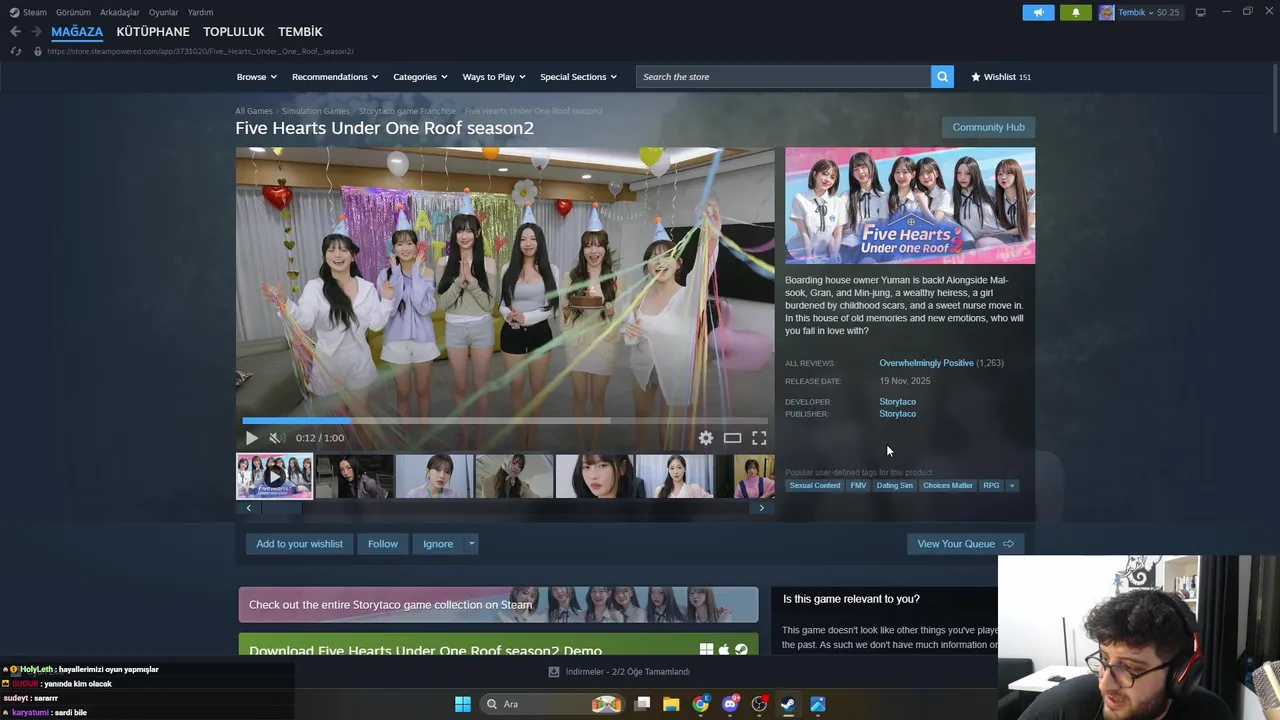
Task: Click the Tembik profile avatar
Action: (x=1106, y=13)
